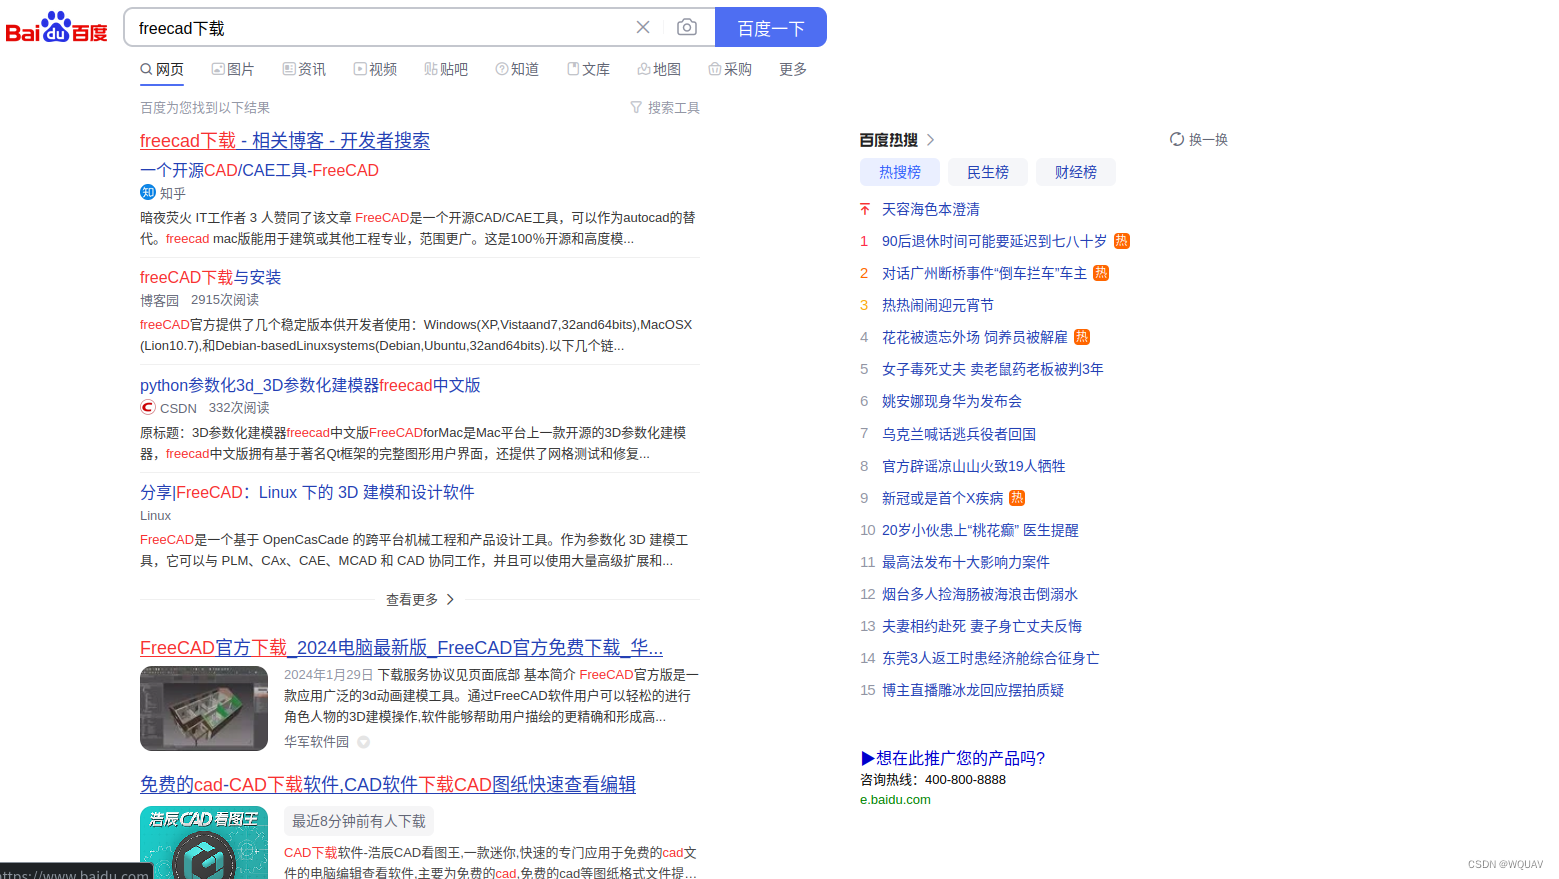
Task: Open 乌克兰喊话逃兵役者回国 topic
Action: (959, 434)
